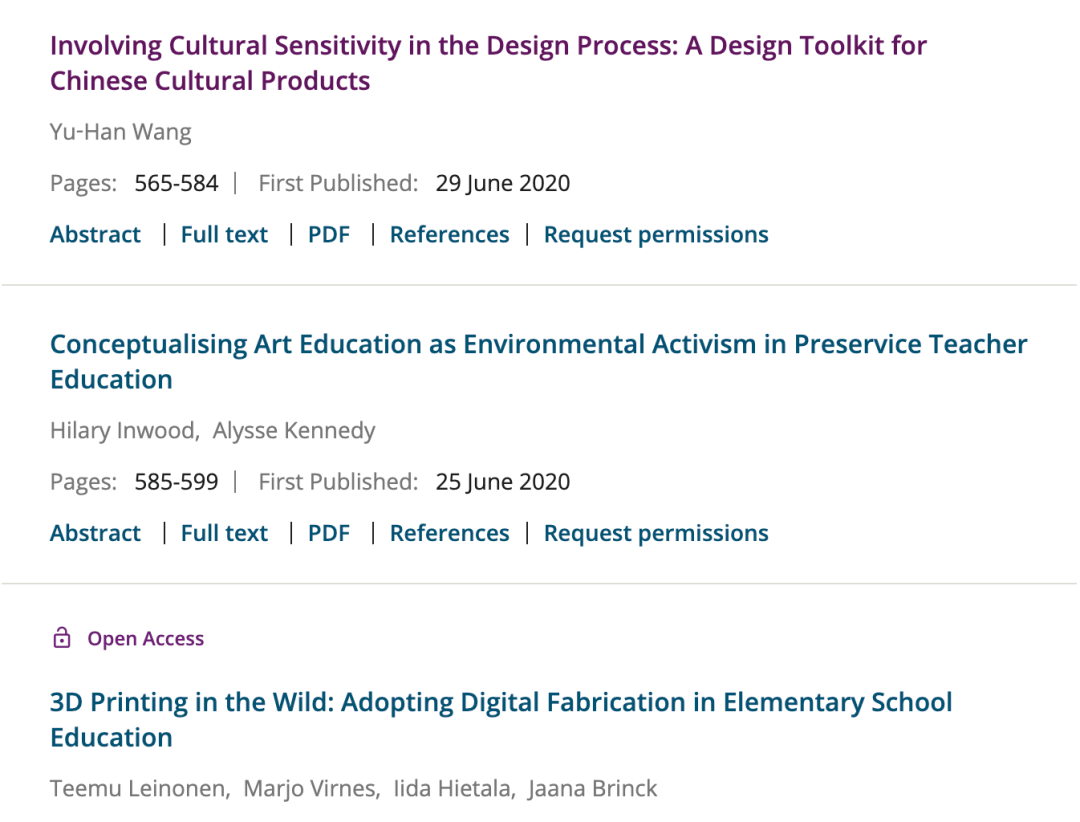Open Conceptualising Art Education article title
This screenshot has height=822, width=1080.
pos(539,362)
